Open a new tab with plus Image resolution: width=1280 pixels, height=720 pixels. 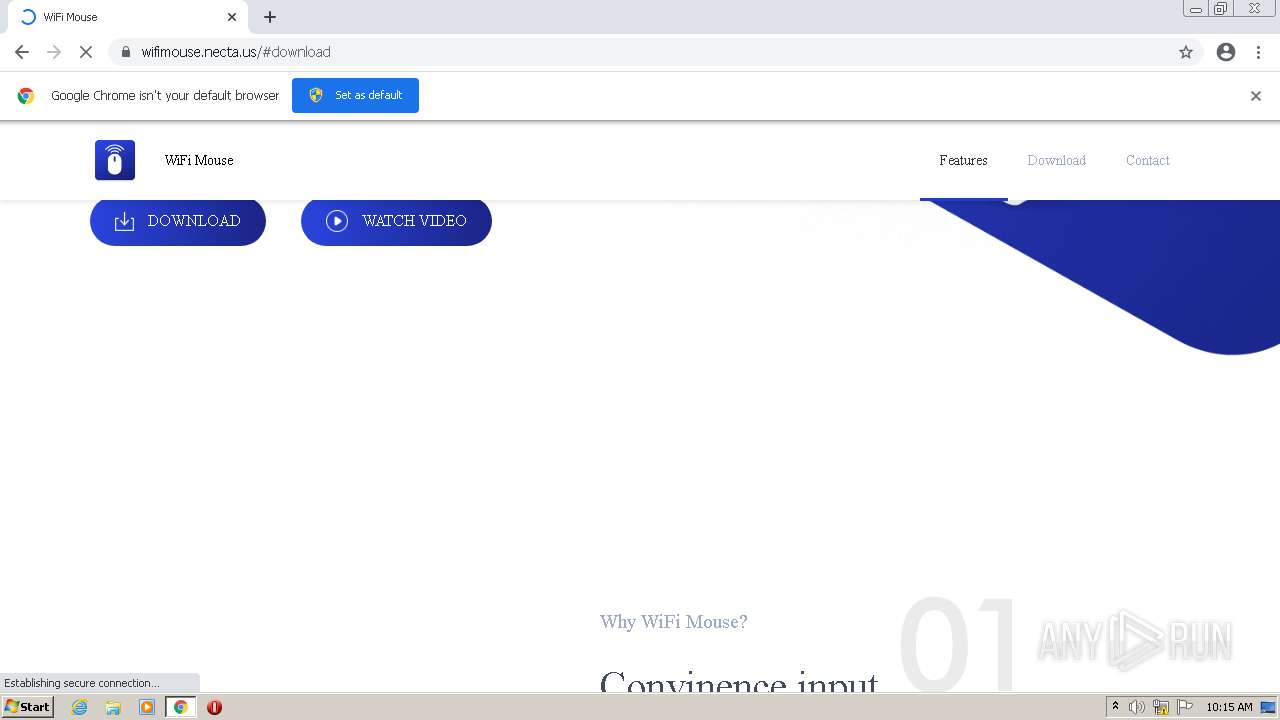270,17
